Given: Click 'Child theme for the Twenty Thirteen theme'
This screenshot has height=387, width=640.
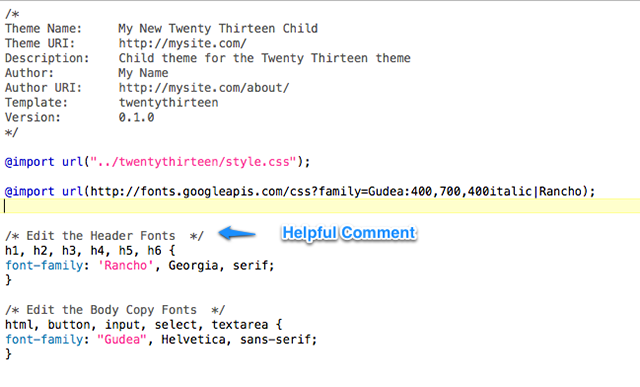Looking at the screenshot, I should click(264, 58).
